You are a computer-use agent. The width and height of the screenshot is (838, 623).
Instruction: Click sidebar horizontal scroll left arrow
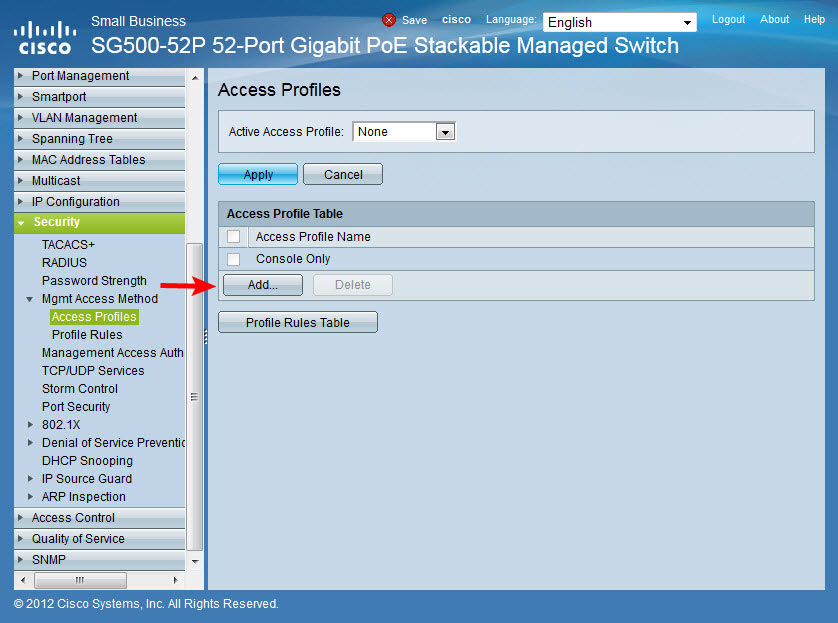click(x=22, y=580)
